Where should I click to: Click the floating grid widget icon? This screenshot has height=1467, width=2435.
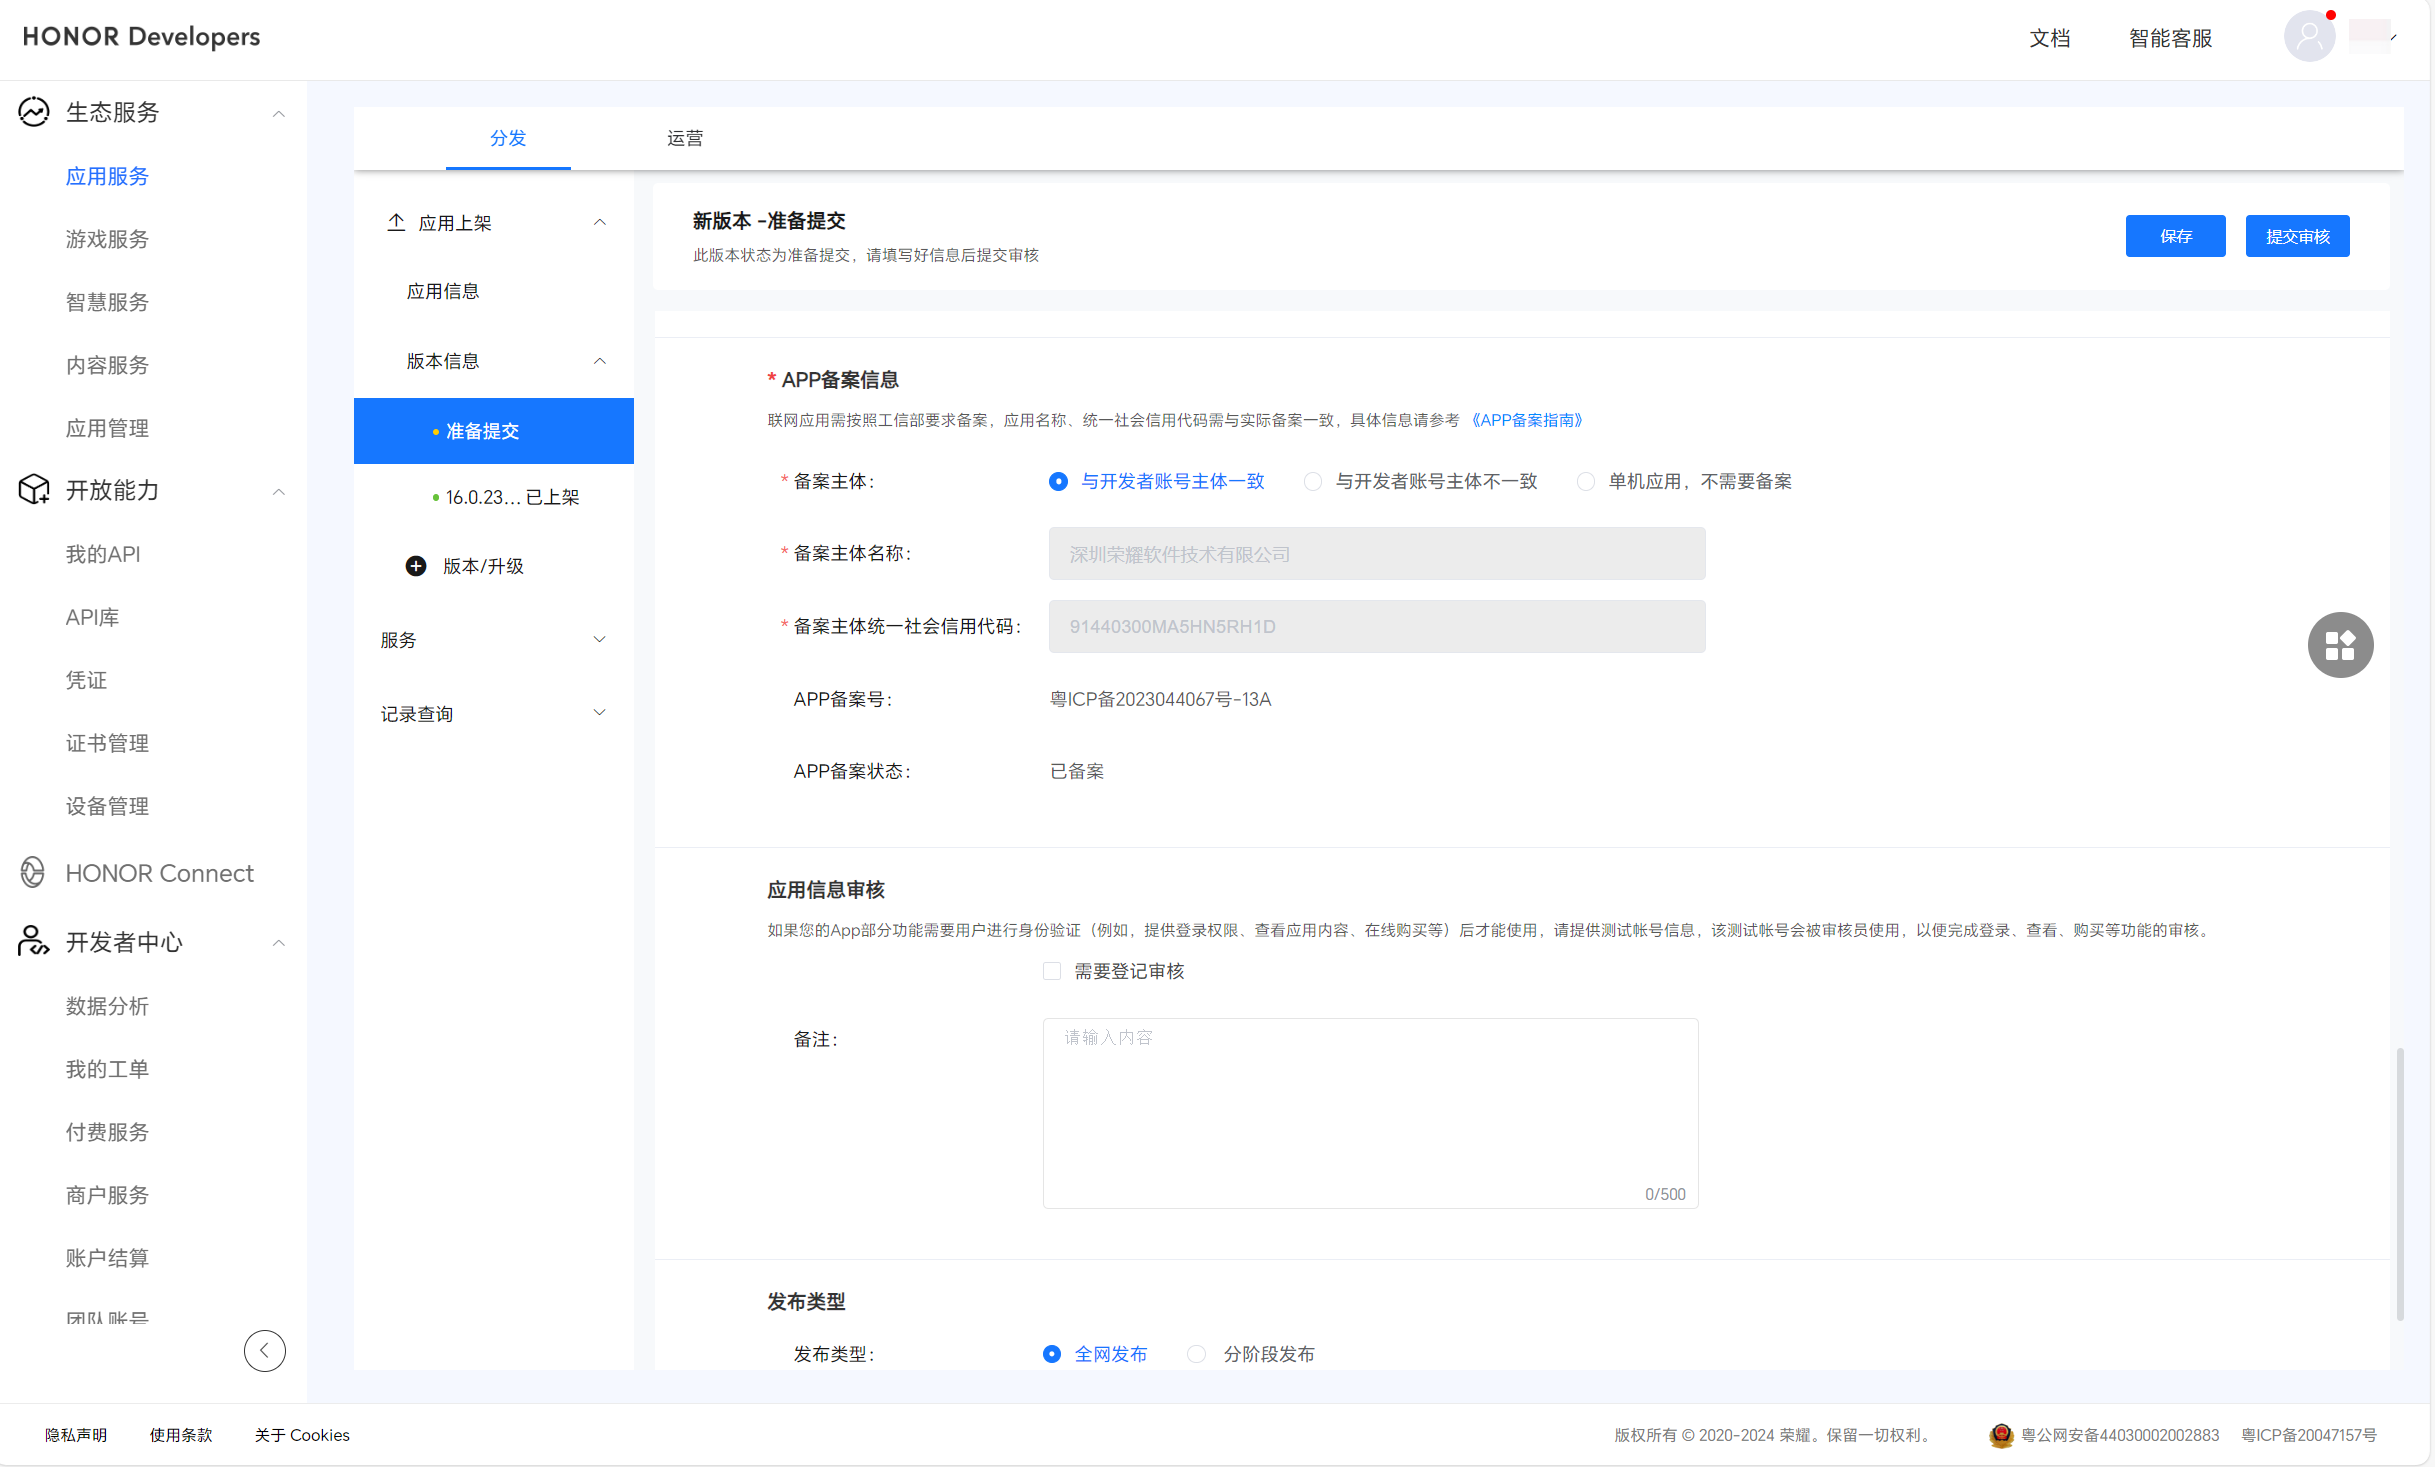pos(2341,645)
